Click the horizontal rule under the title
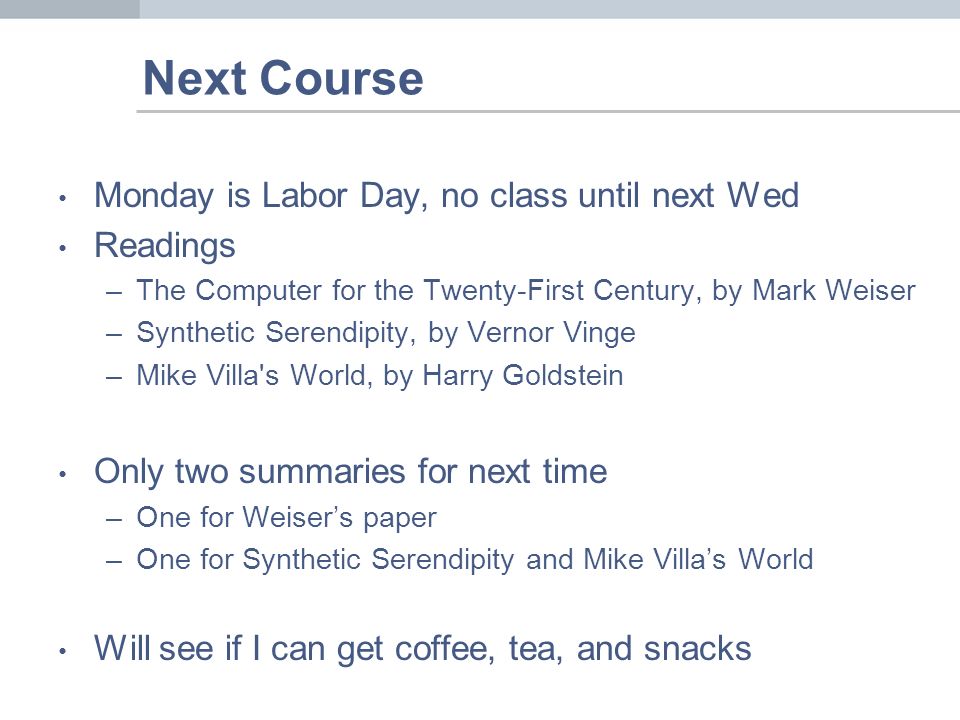Screen dimensions: 960x720 coord(548,111)
